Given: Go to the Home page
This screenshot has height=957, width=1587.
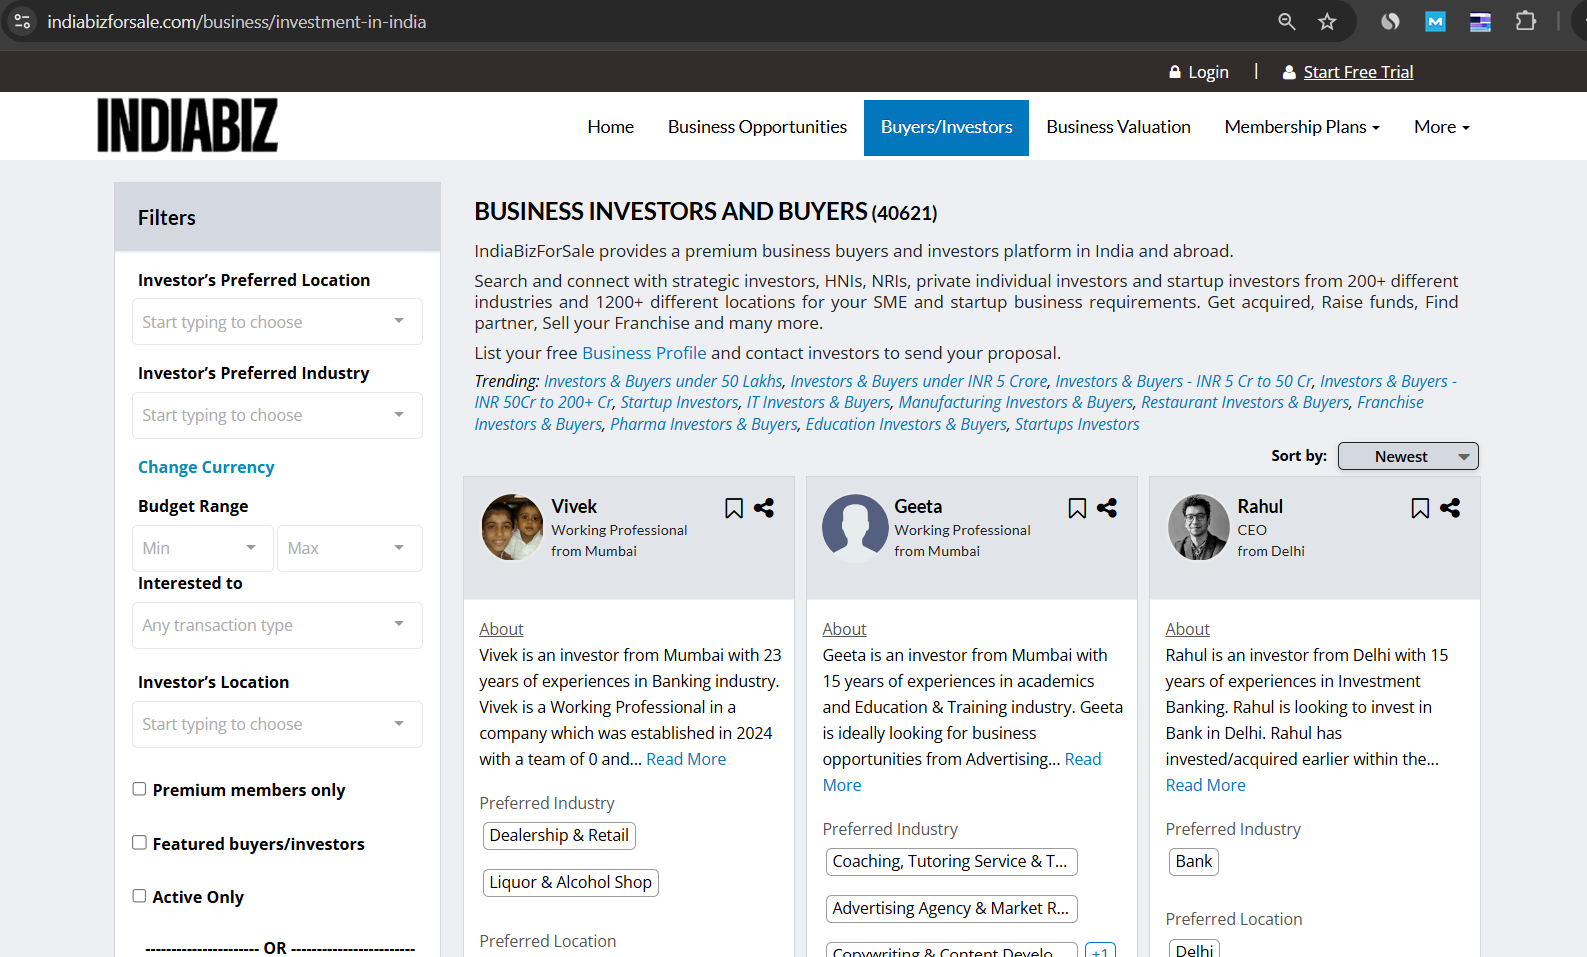Looking at the screenshot, I should coord(610,127).
